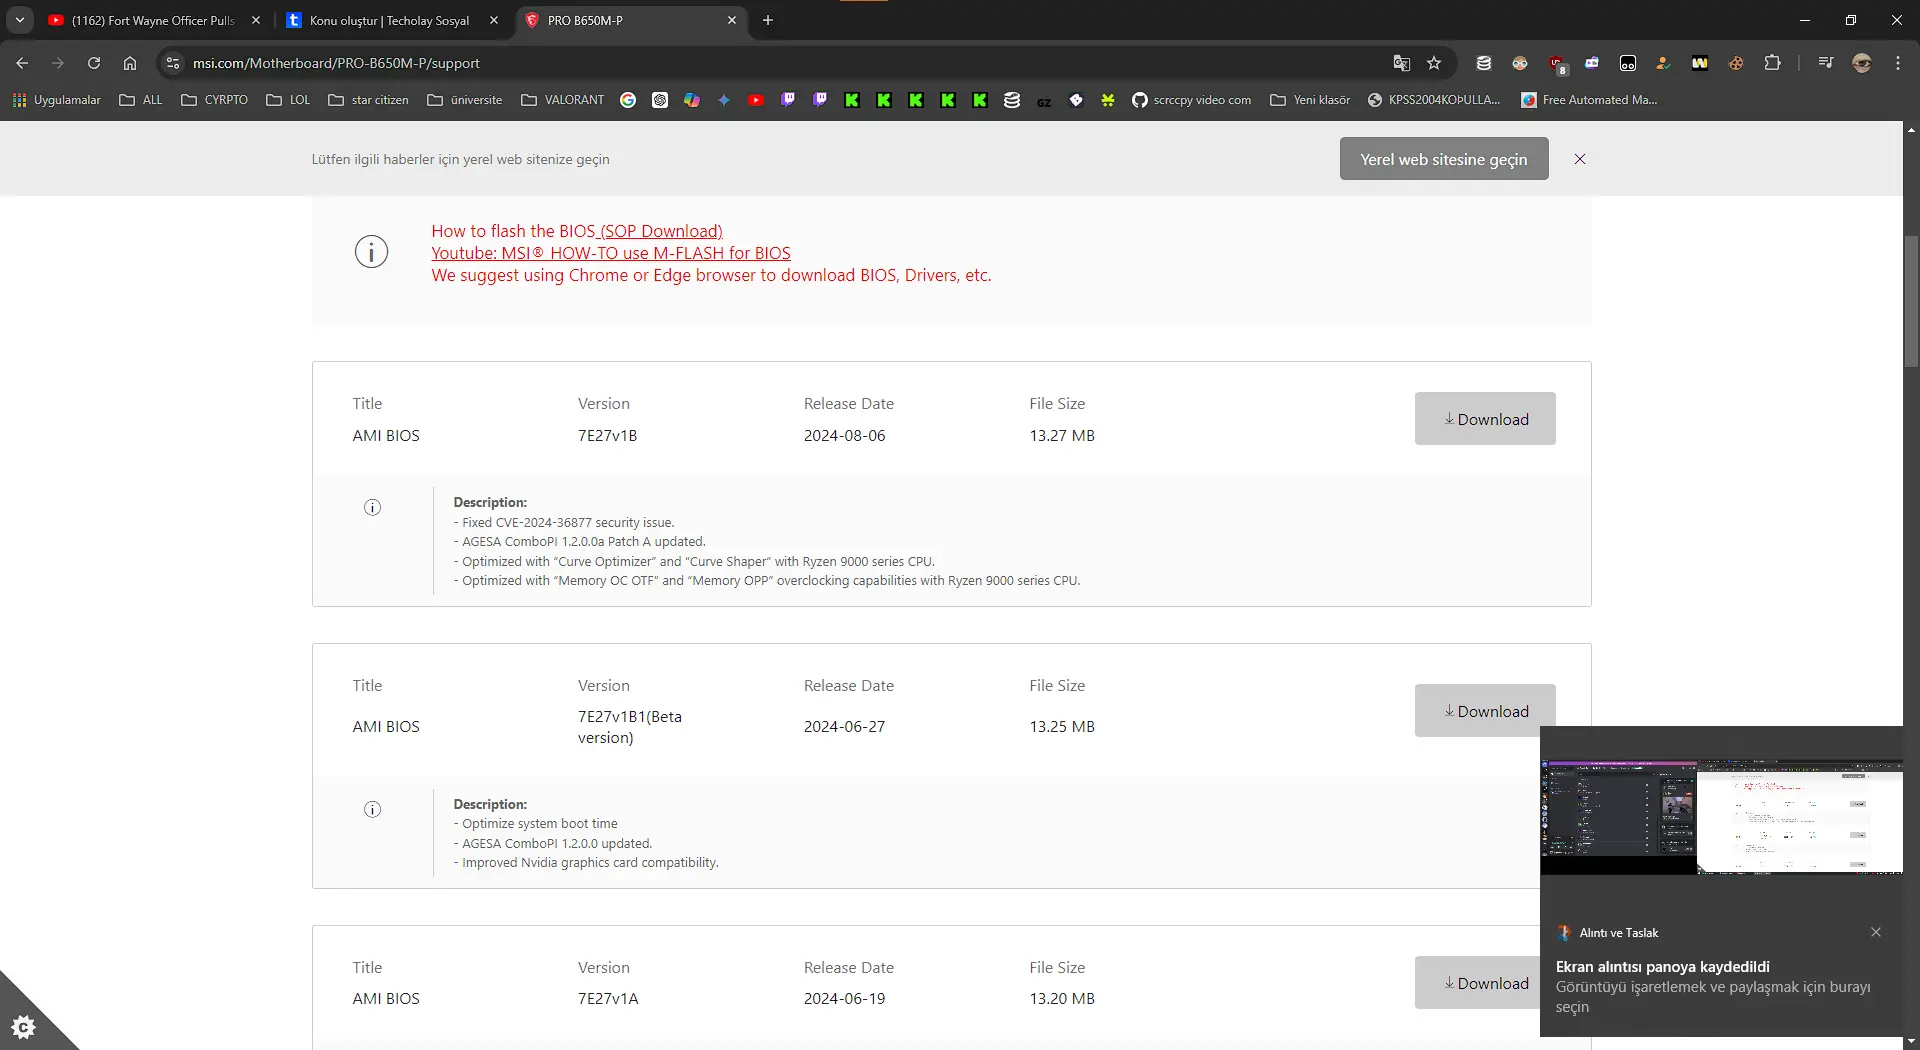Image resolution: width=1920 pixels, height=1050 pixels.
Task: Click the yellow W extension icon
Action: (1700, 63)
